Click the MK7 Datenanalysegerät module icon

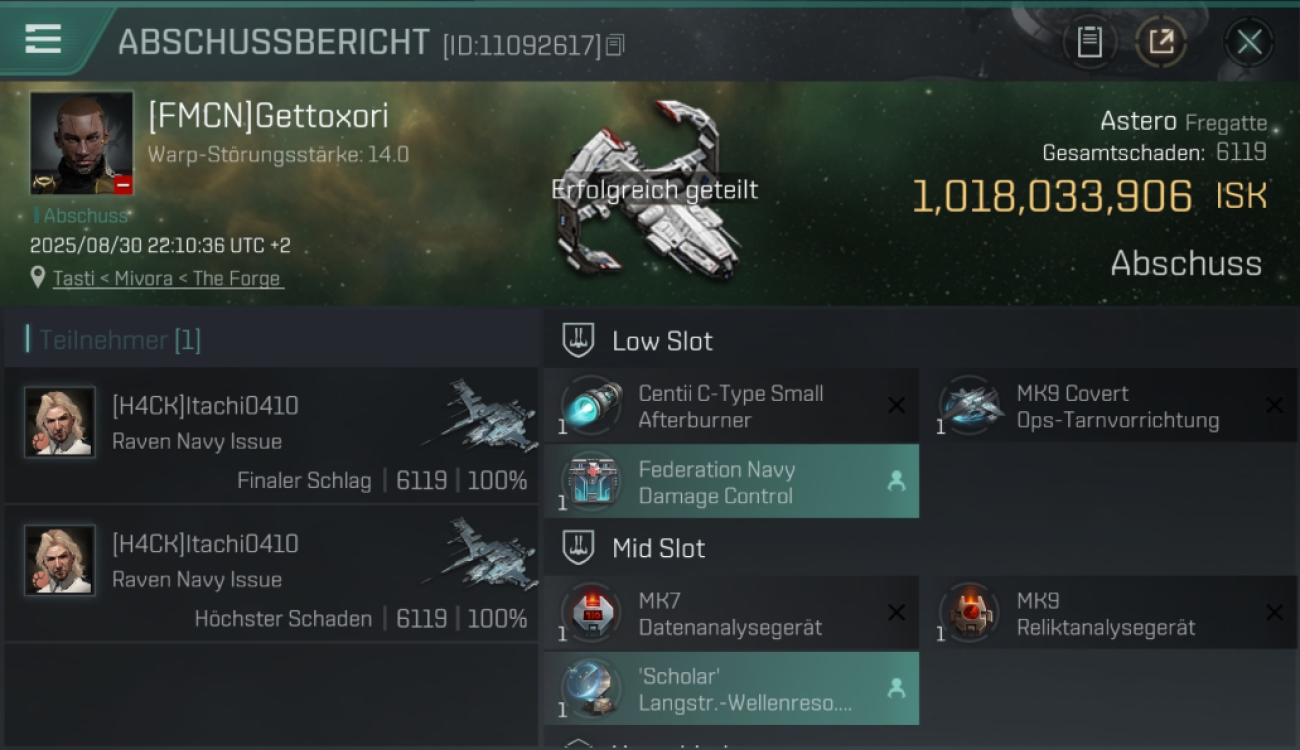[x=591, y=612]
